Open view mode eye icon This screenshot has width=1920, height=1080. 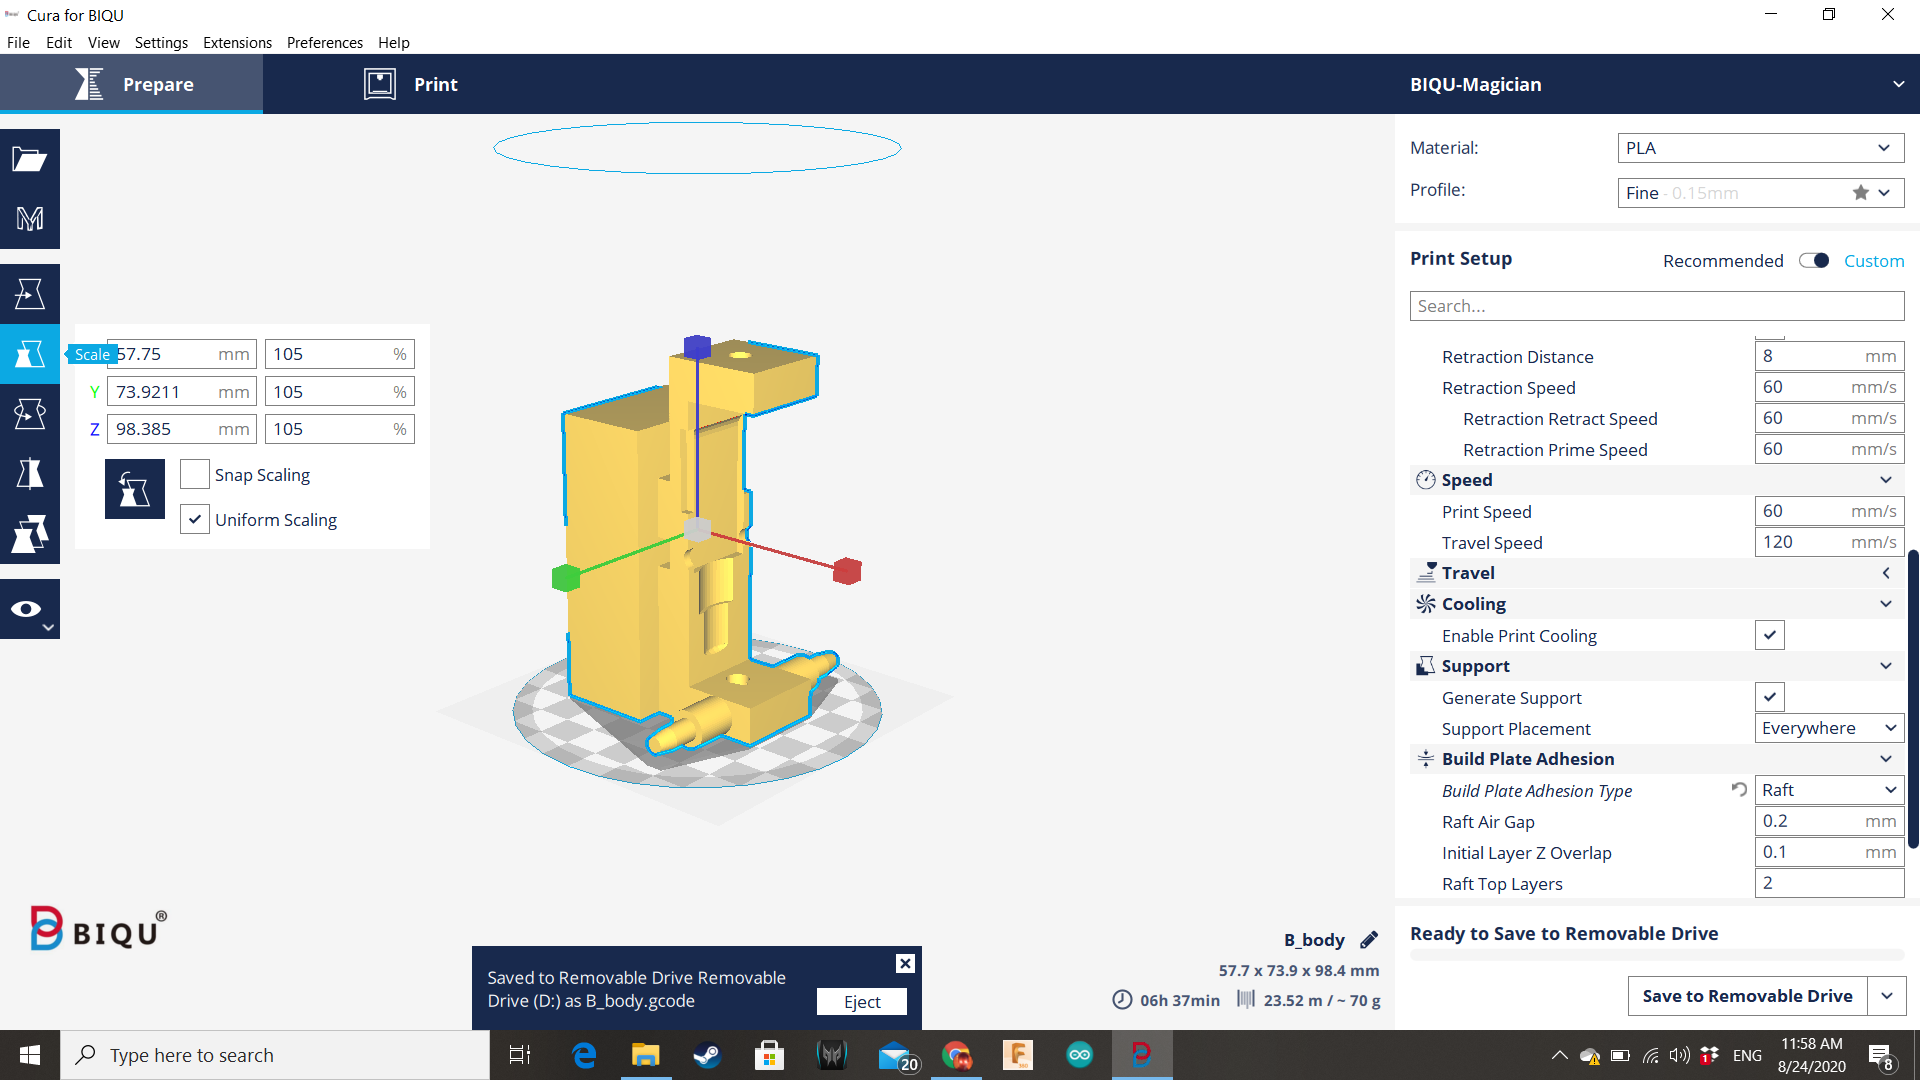(x=28, y=609)
